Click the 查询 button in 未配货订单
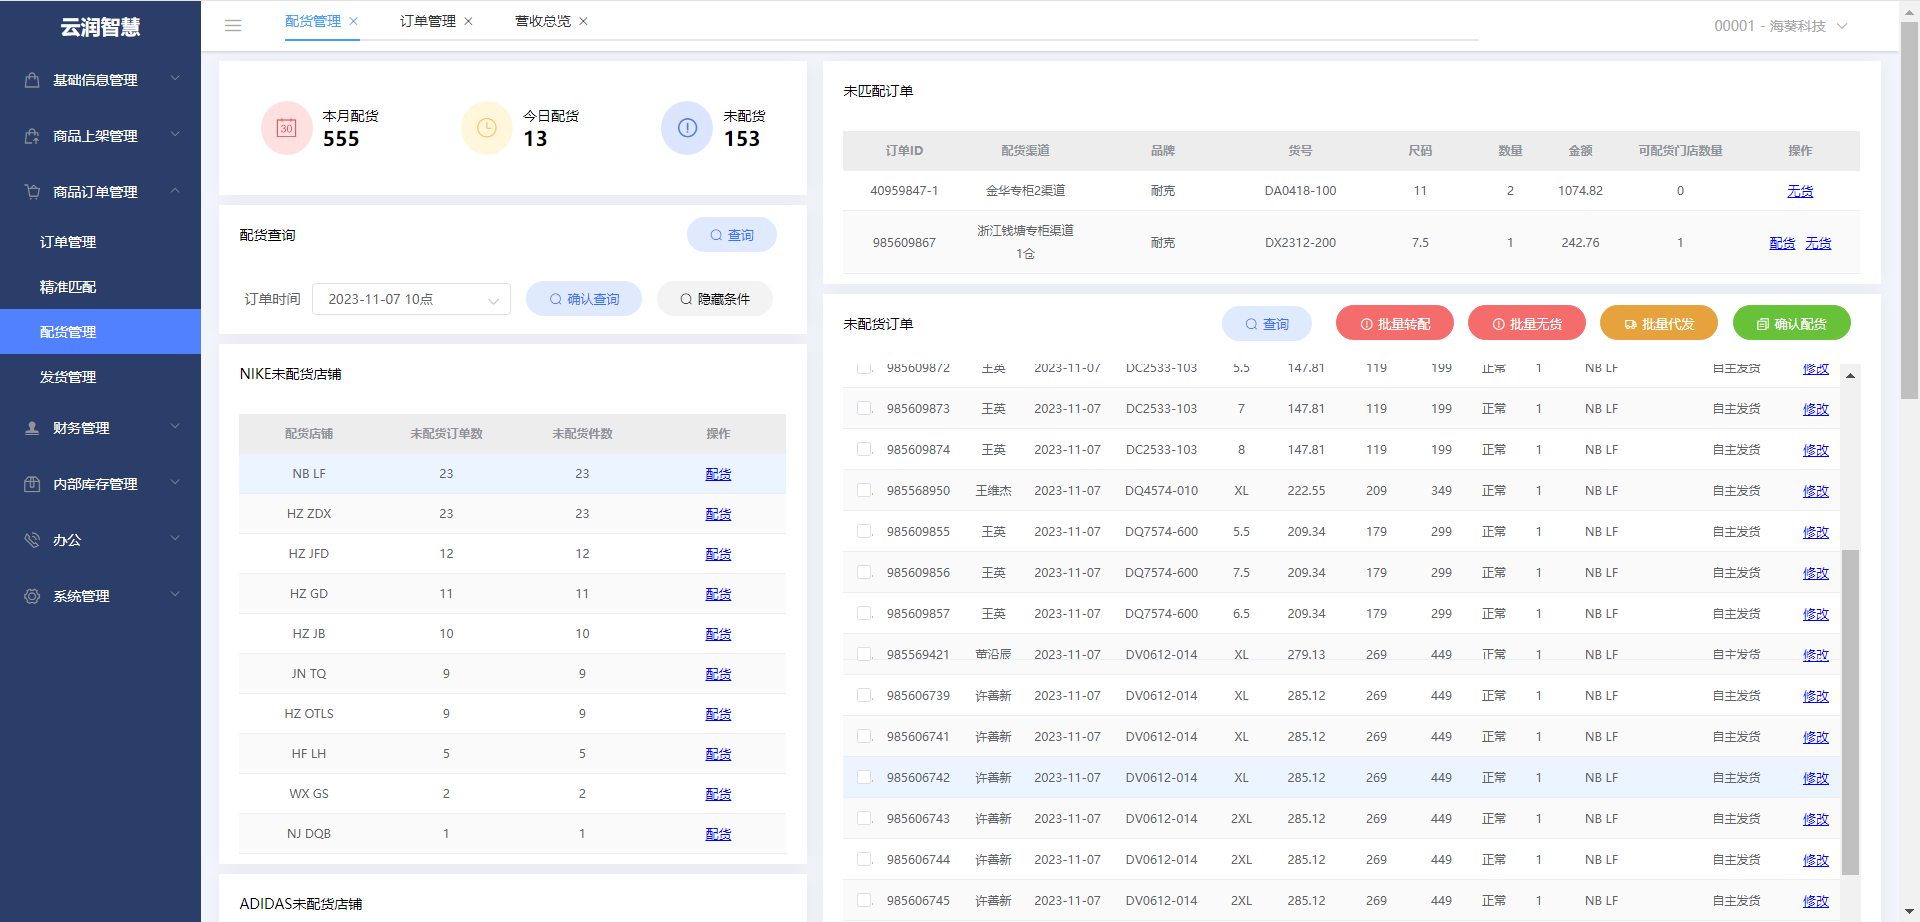 pos(1267,323)
